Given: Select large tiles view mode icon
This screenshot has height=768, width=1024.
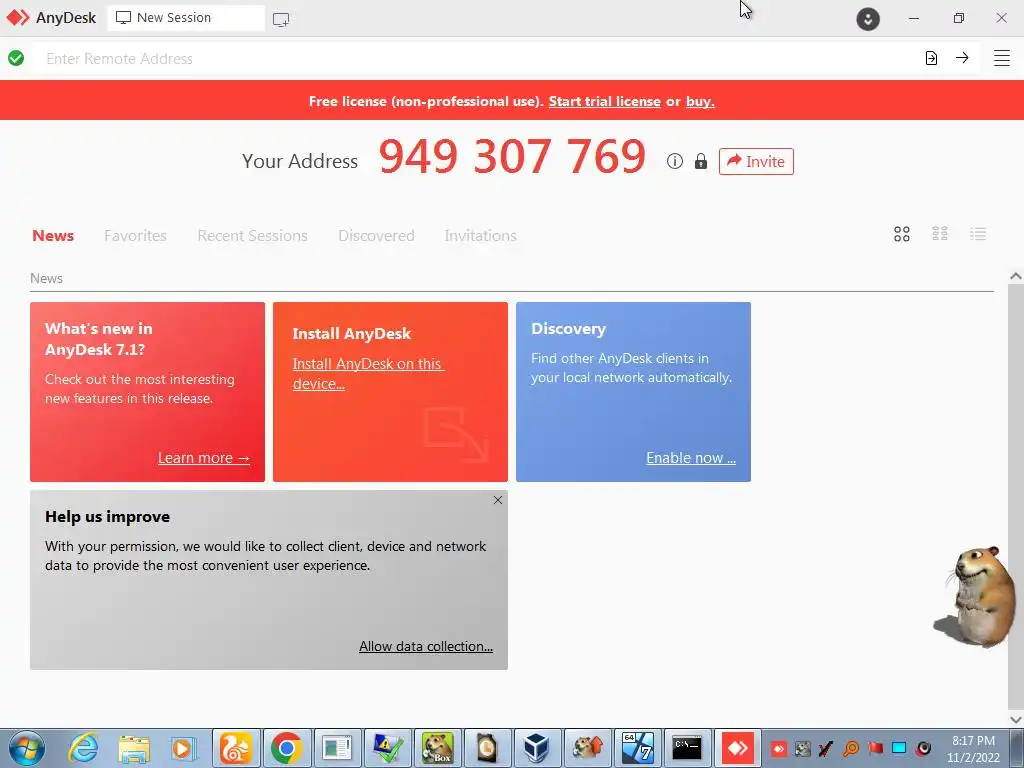Looking at the screenshot, I should click(901, 234).
